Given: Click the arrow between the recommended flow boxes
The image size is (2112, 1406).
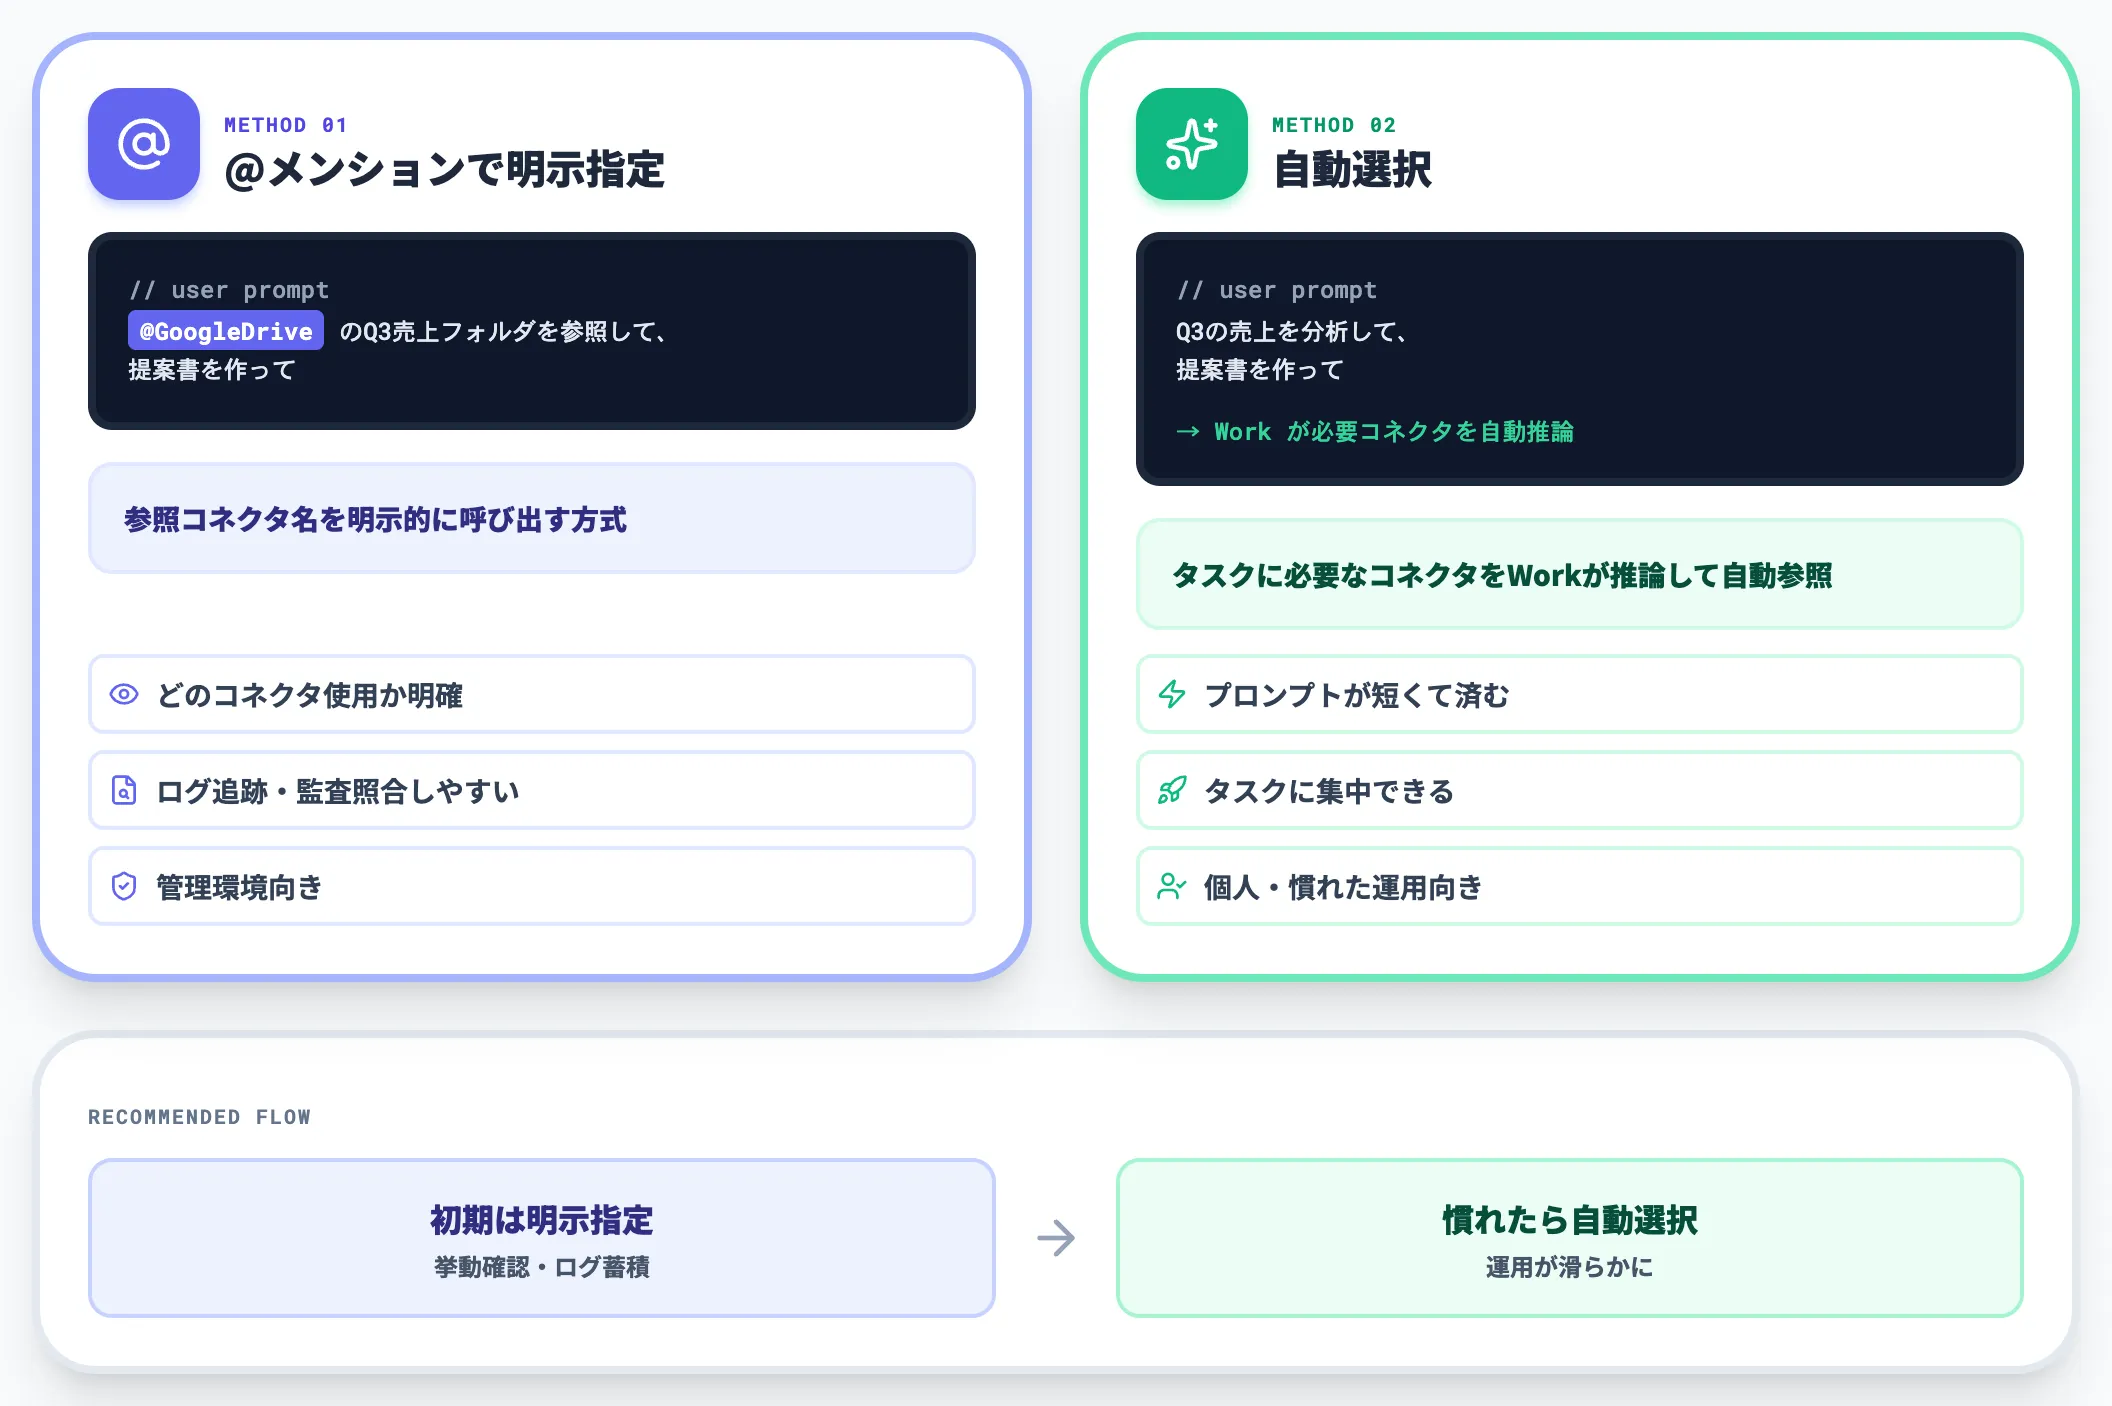Looking at the screenshot, I should (1056, 1238).
